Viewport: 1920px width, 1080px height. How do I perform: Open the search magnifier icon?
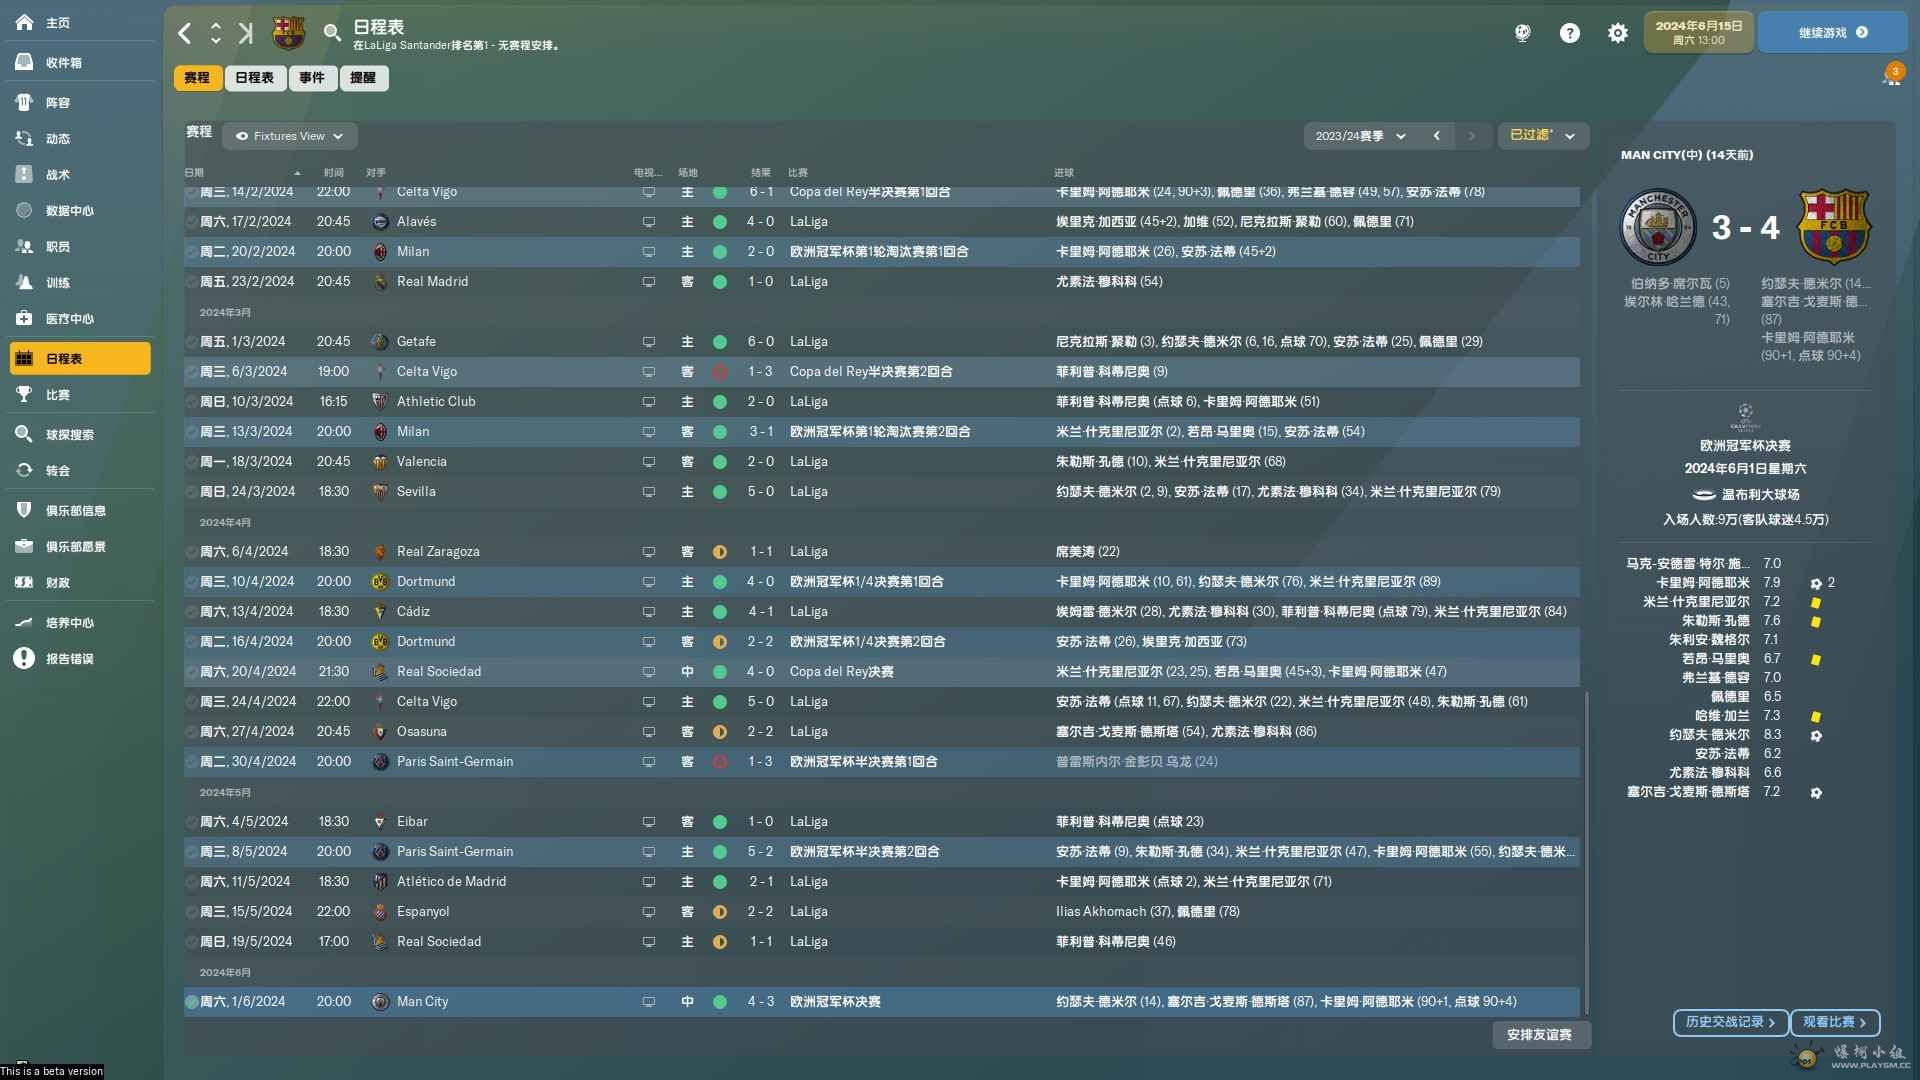click(332, 33)
